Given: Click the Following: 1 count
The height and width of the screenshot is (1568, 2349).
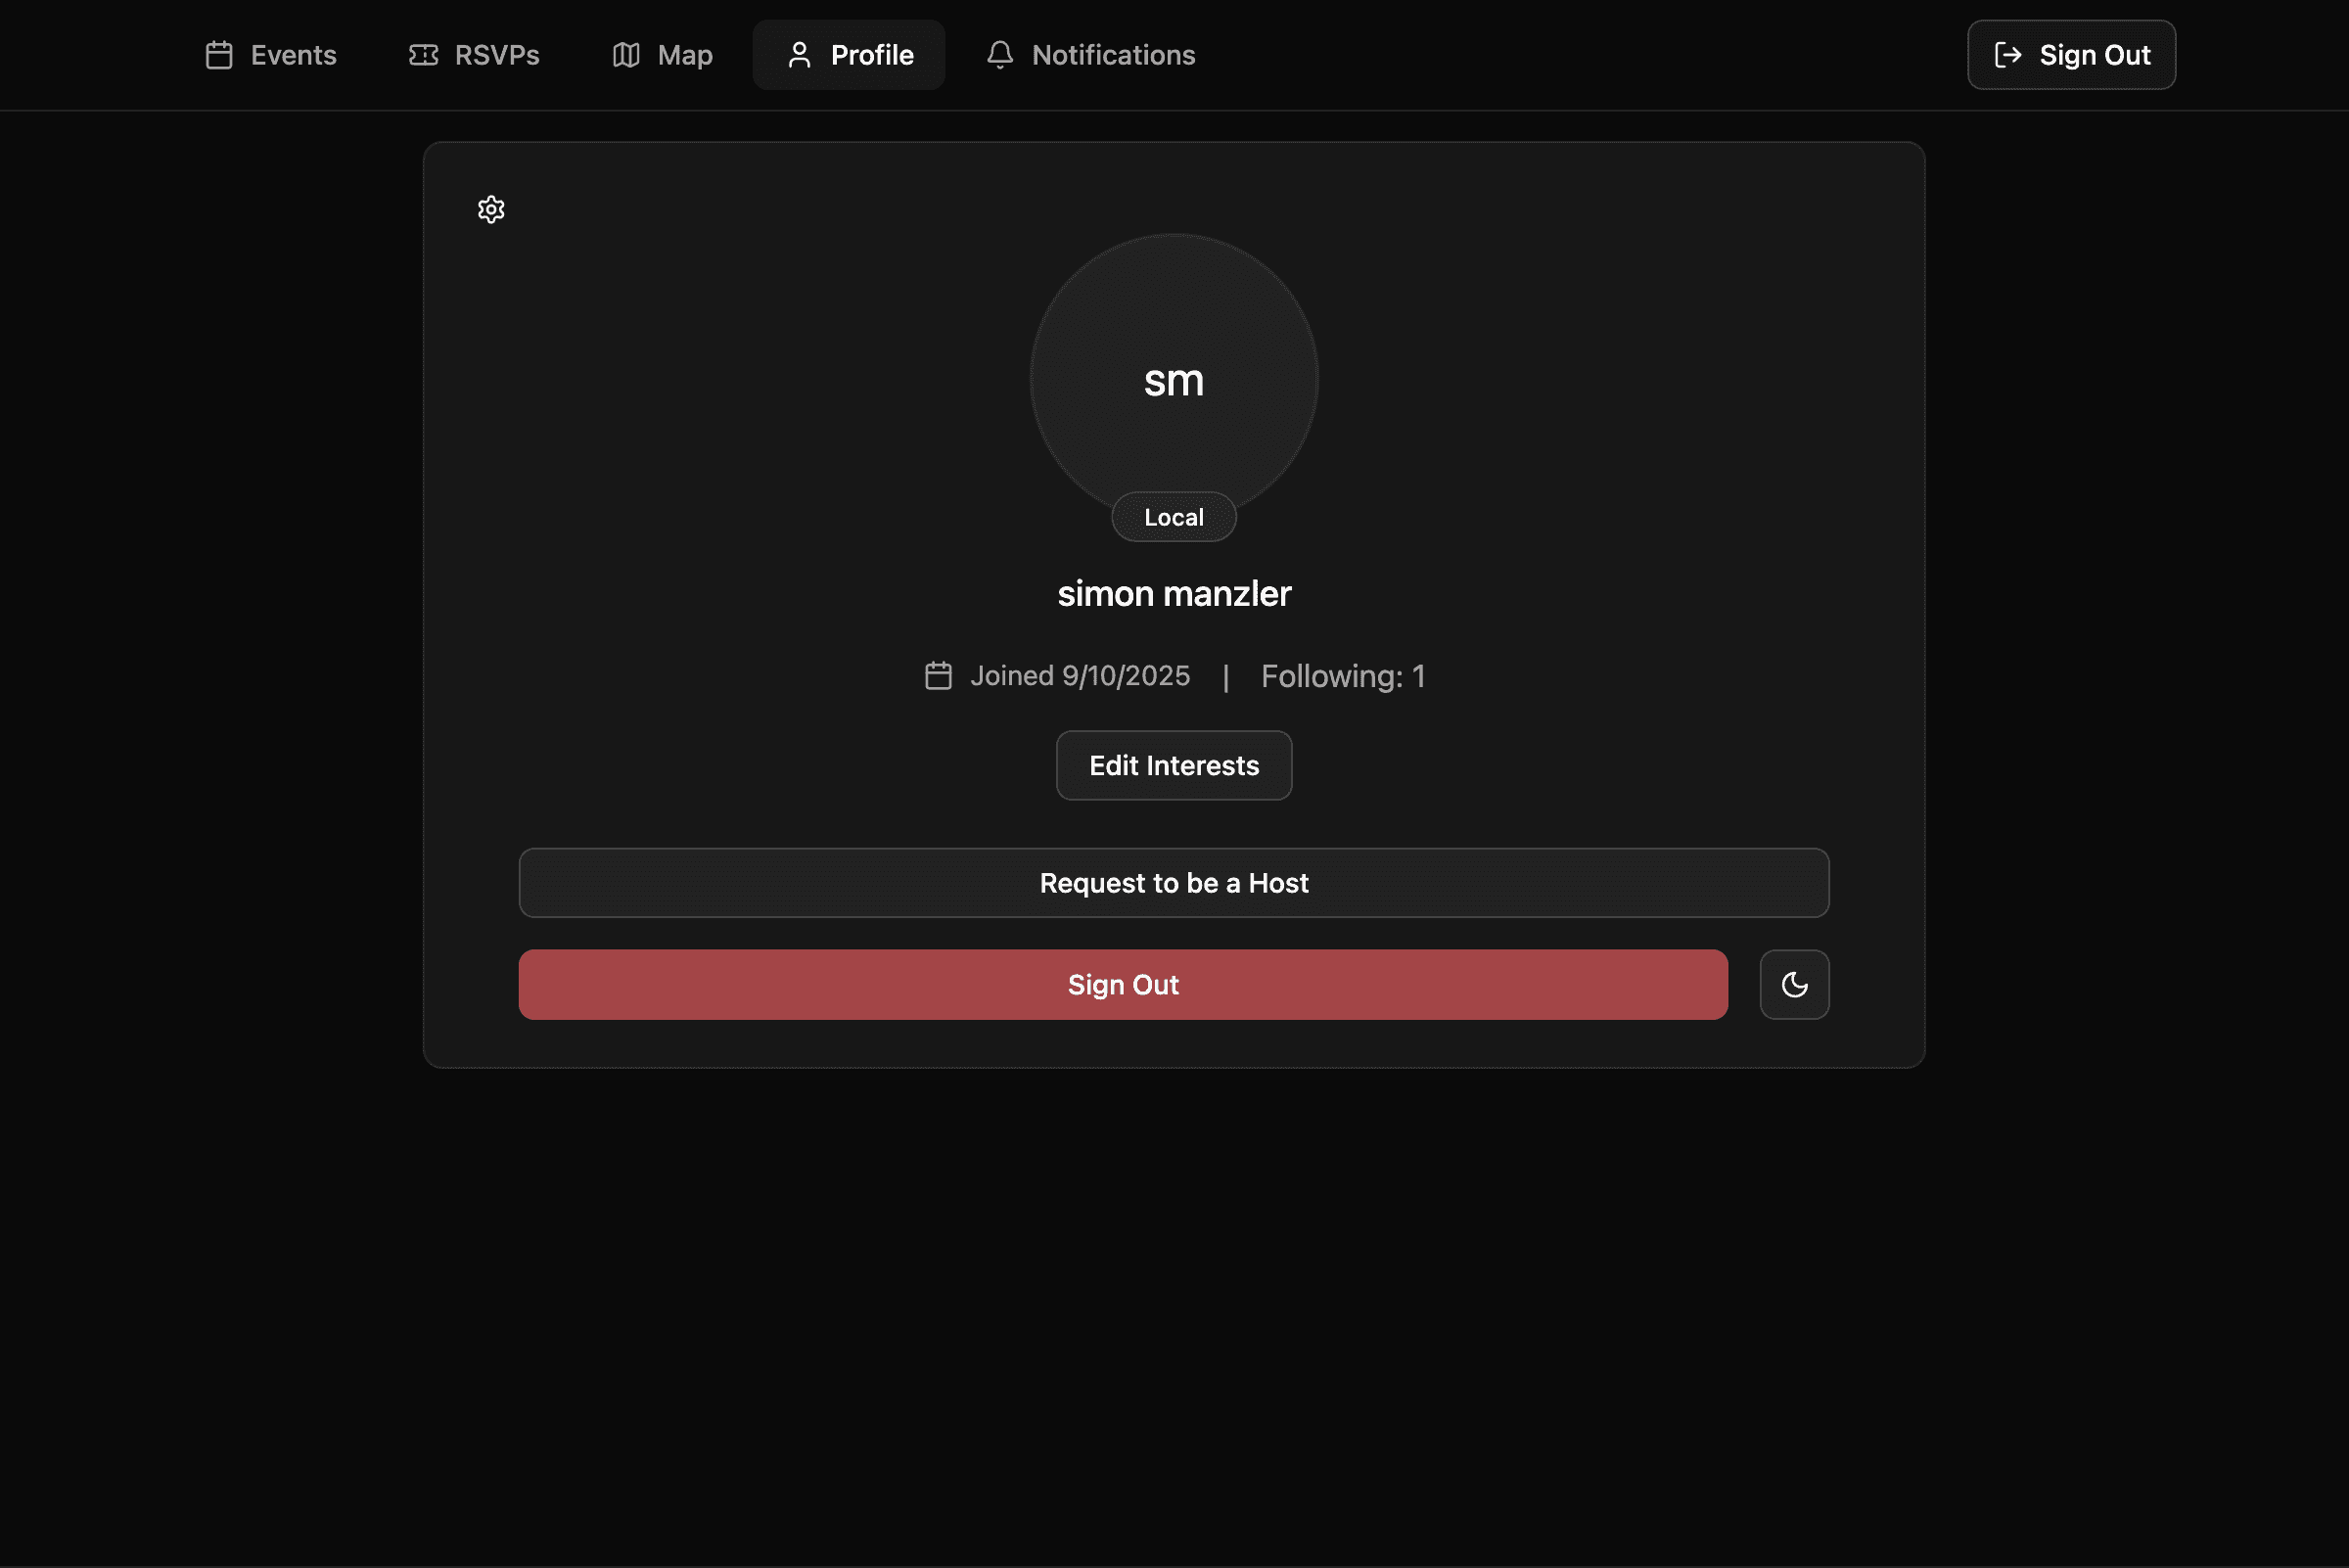Looking at the screenshot, I should coord(1343,675).
